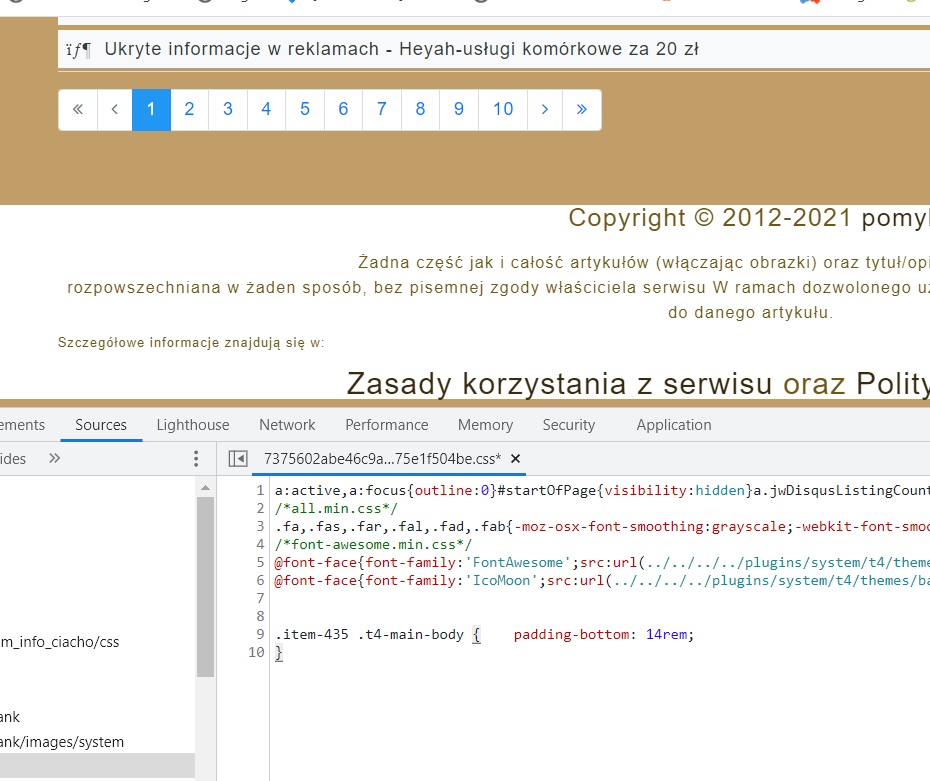930x781 pixels.
Task: Switch to the Security tab
Action: tap(568, 425)
